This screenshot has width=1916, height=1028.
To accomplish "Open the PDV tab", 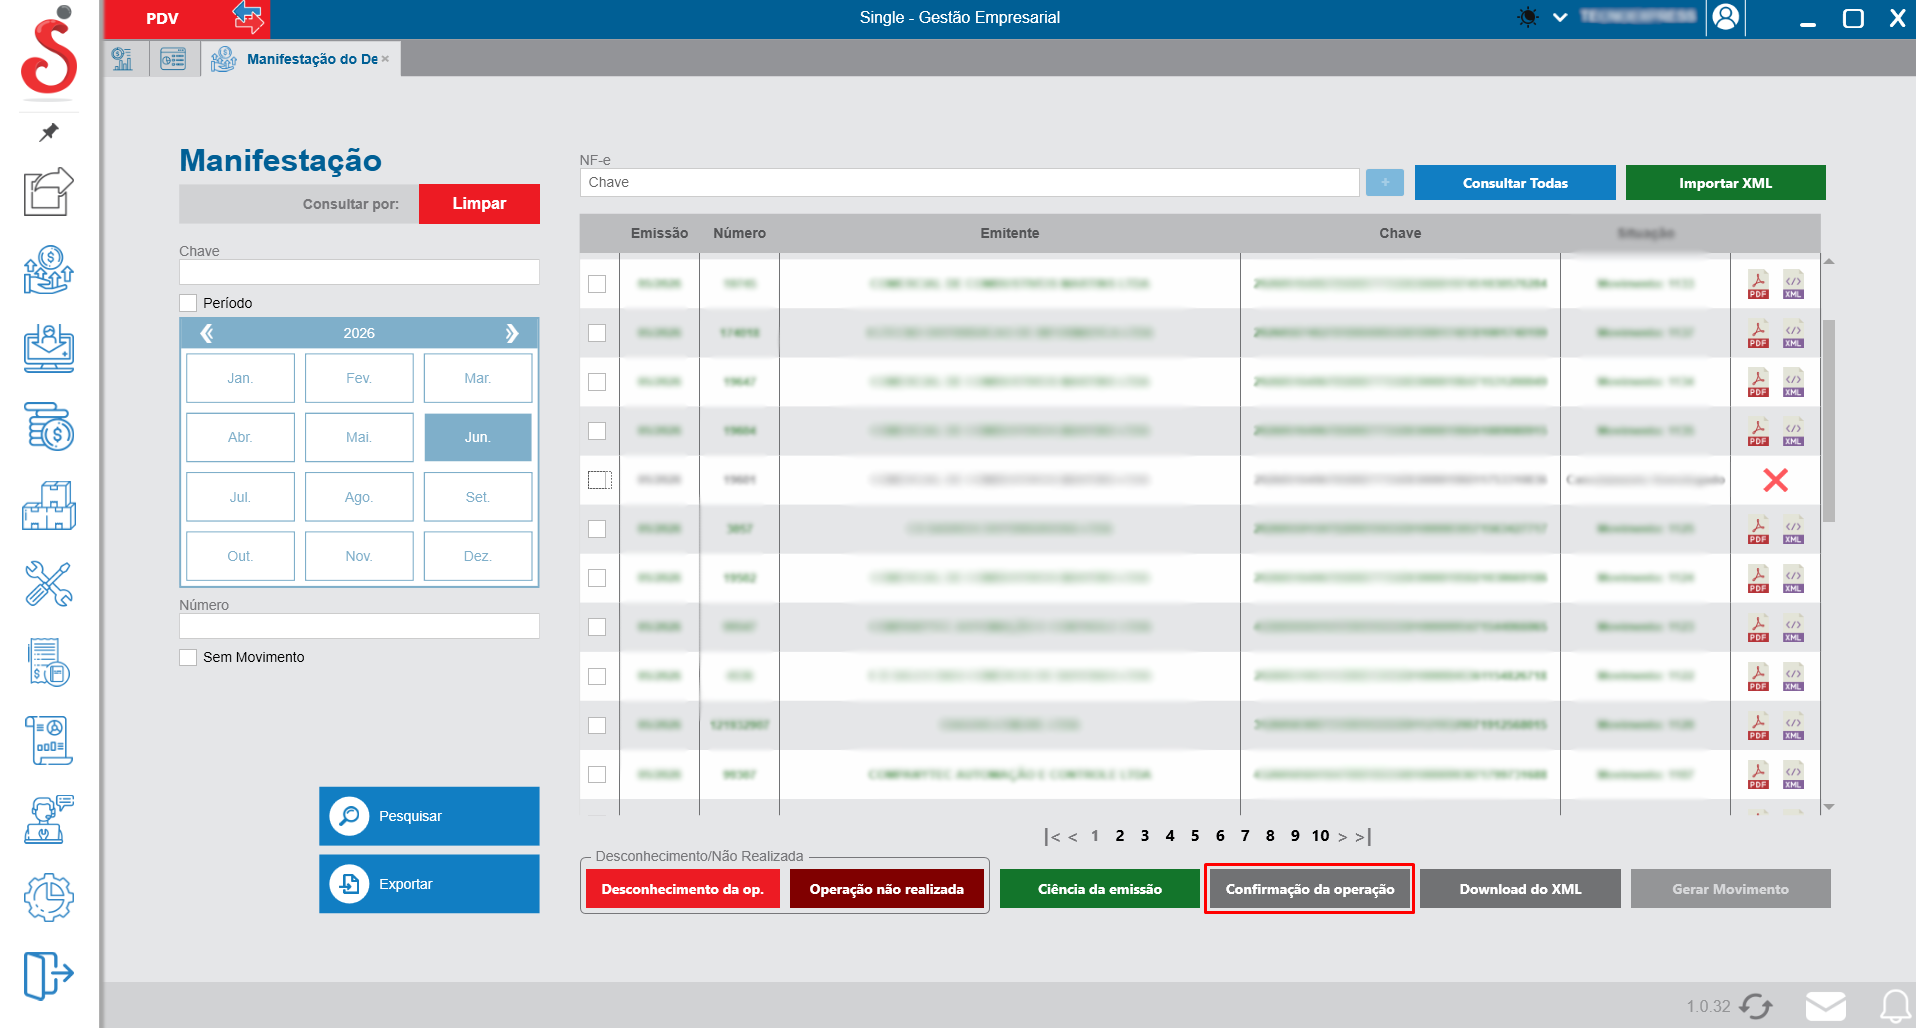I will (x=162, y=18).
